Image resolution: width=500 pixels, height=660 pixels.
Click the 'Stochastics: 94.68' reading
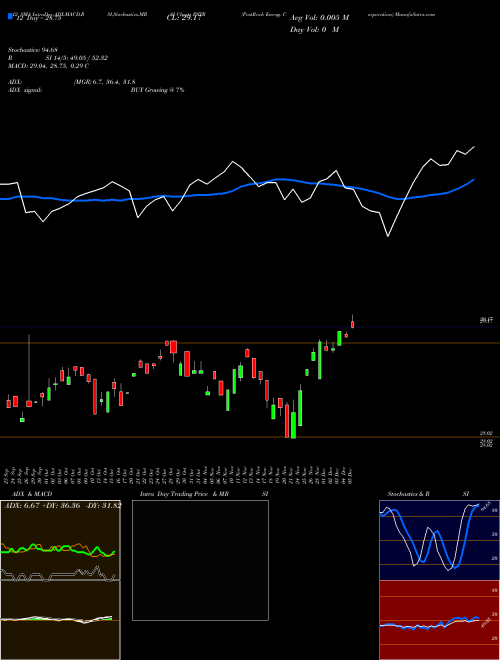coord(32,50)
